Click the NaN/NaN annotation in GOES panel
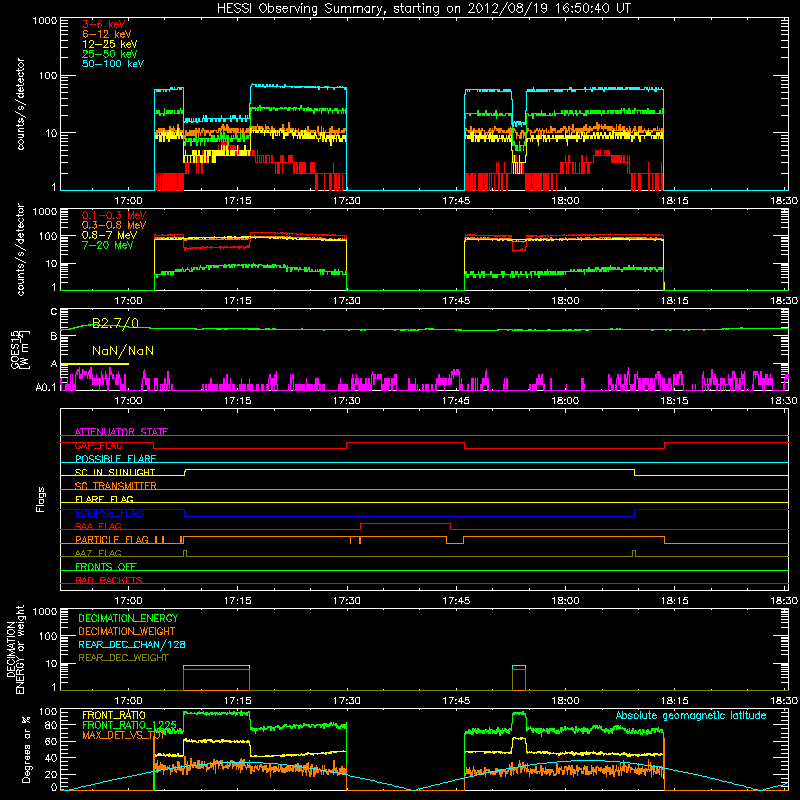 [123, 351]
